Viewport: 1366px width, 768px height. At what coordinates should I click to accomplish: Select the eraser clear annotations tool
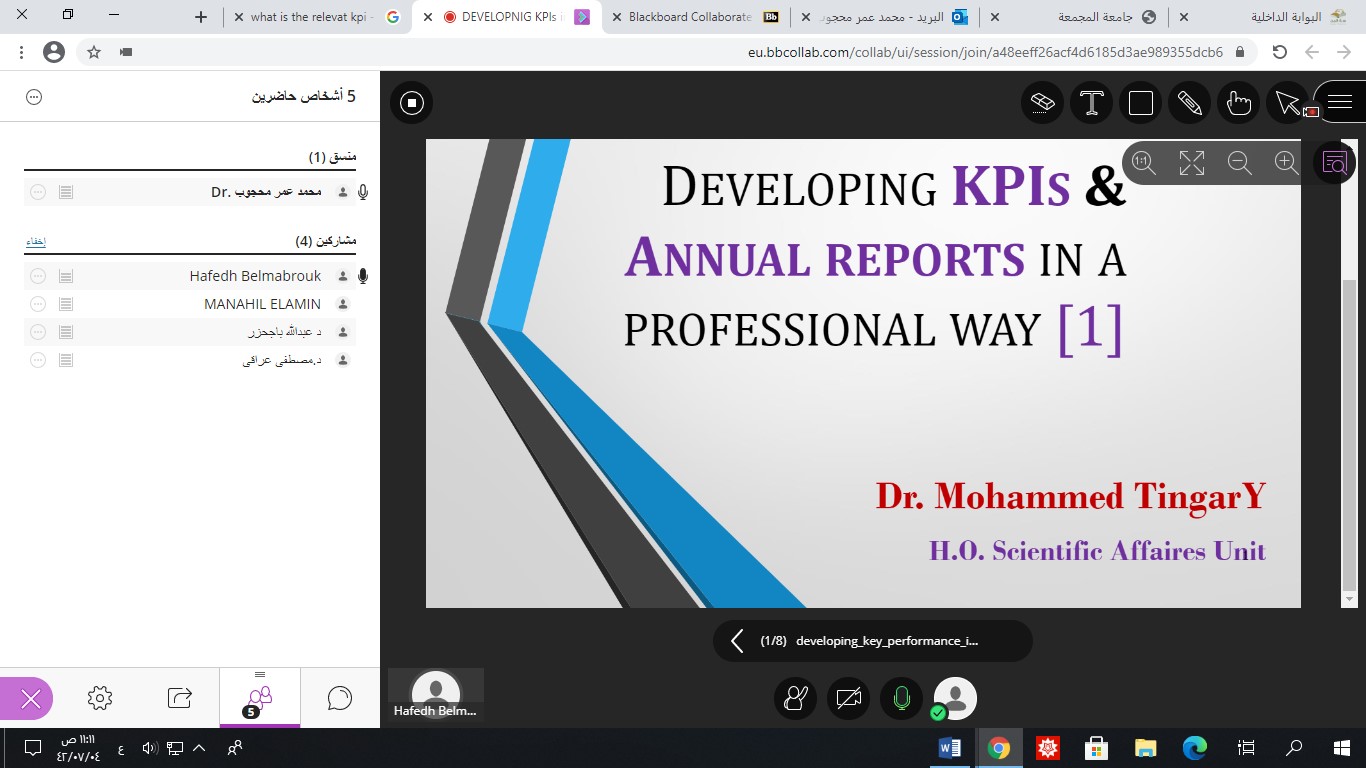1042,102
